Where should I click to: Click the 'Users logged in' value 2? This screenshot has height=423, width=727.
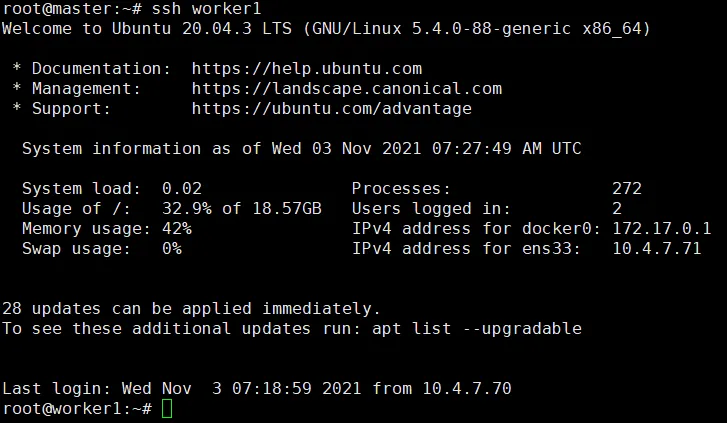point(617,209)
